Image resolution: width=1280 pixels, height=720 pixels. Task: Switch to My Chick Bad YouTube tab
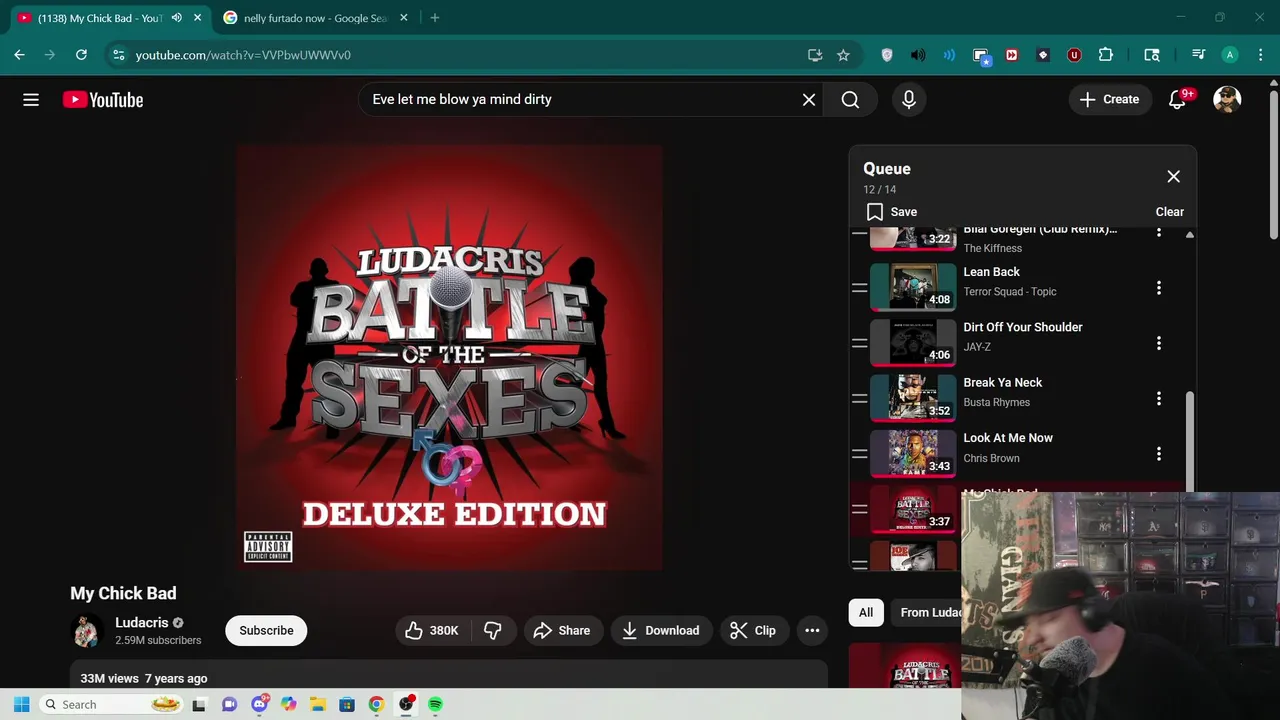(100, 18)
